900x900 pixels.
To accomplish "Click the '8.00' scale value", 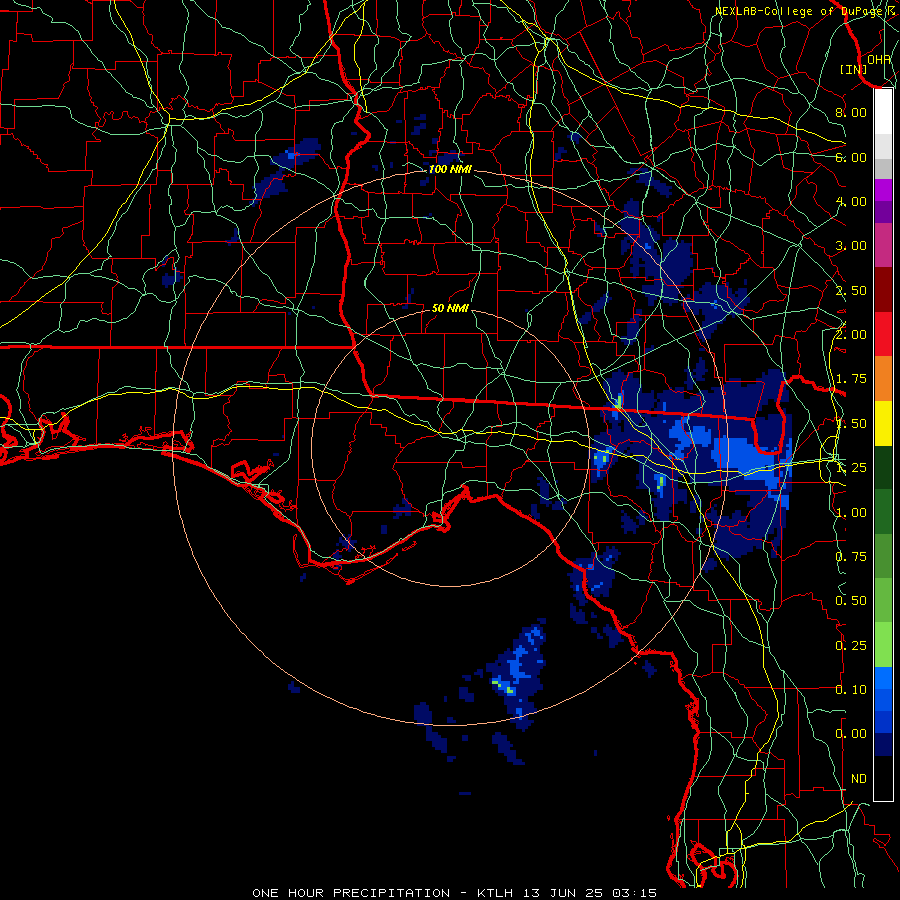I will coord(851,112).
